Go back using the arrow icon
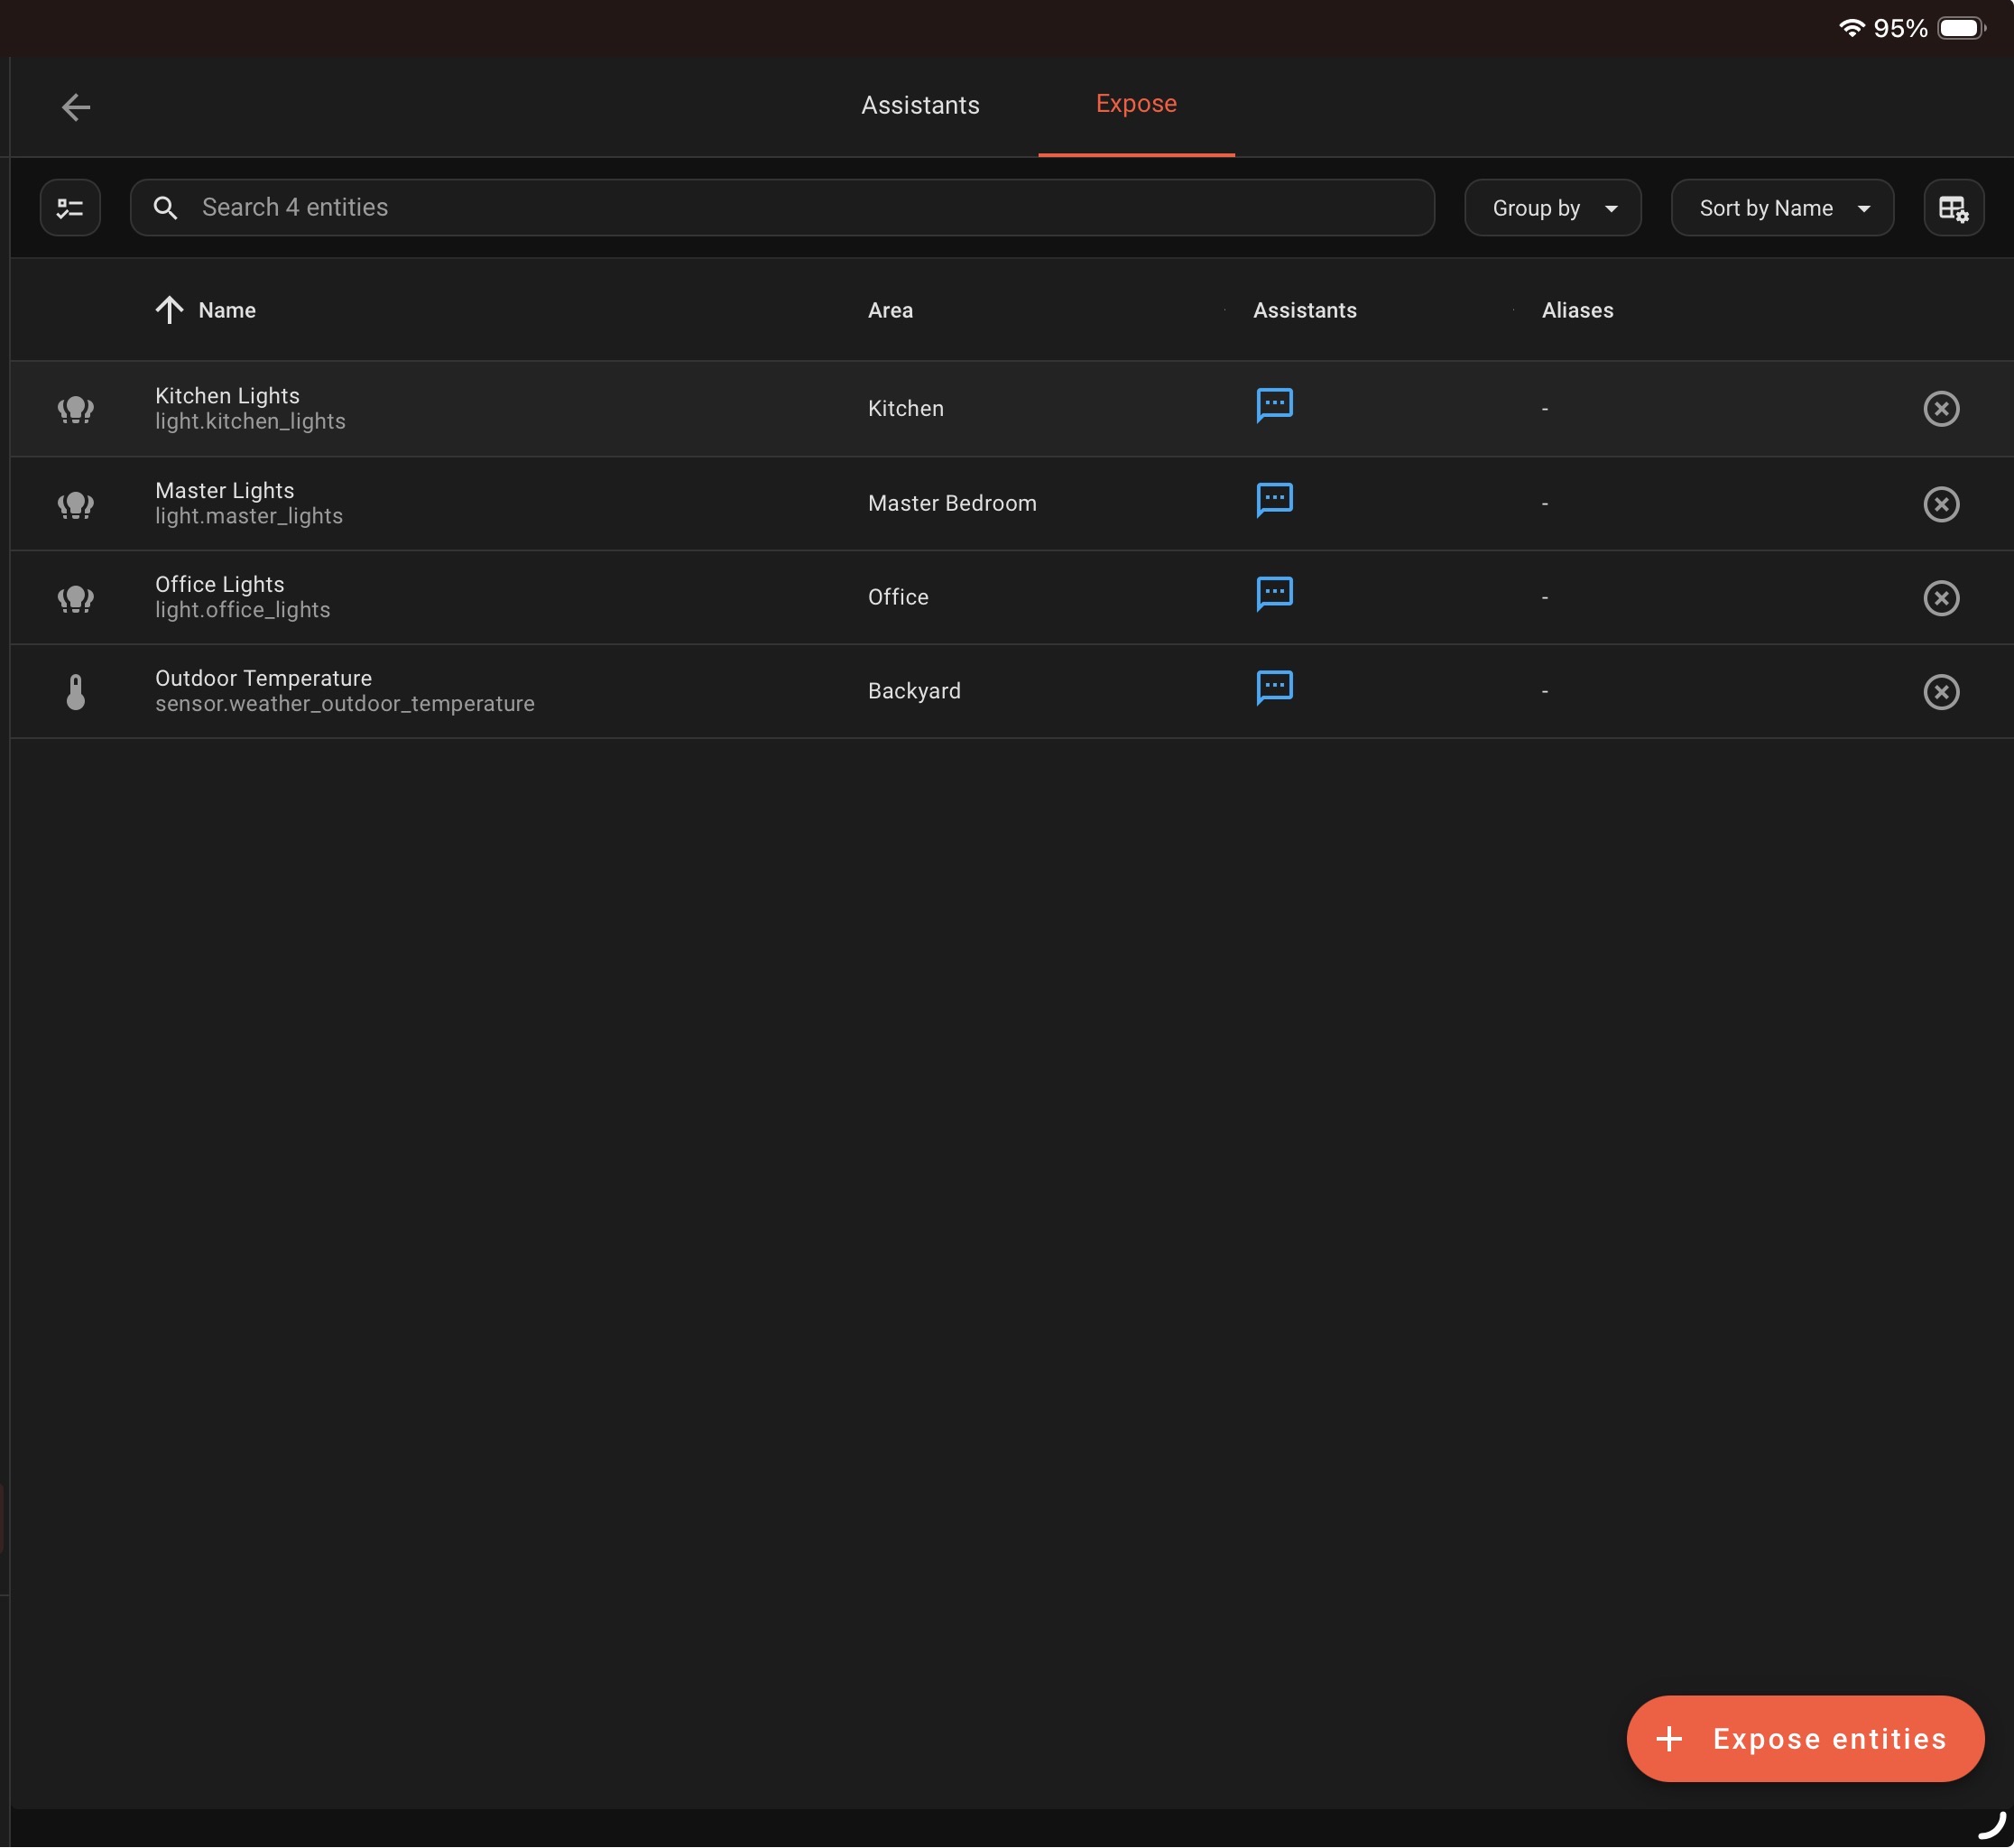Screen dimensions: 2014x1848 [76, 107]
